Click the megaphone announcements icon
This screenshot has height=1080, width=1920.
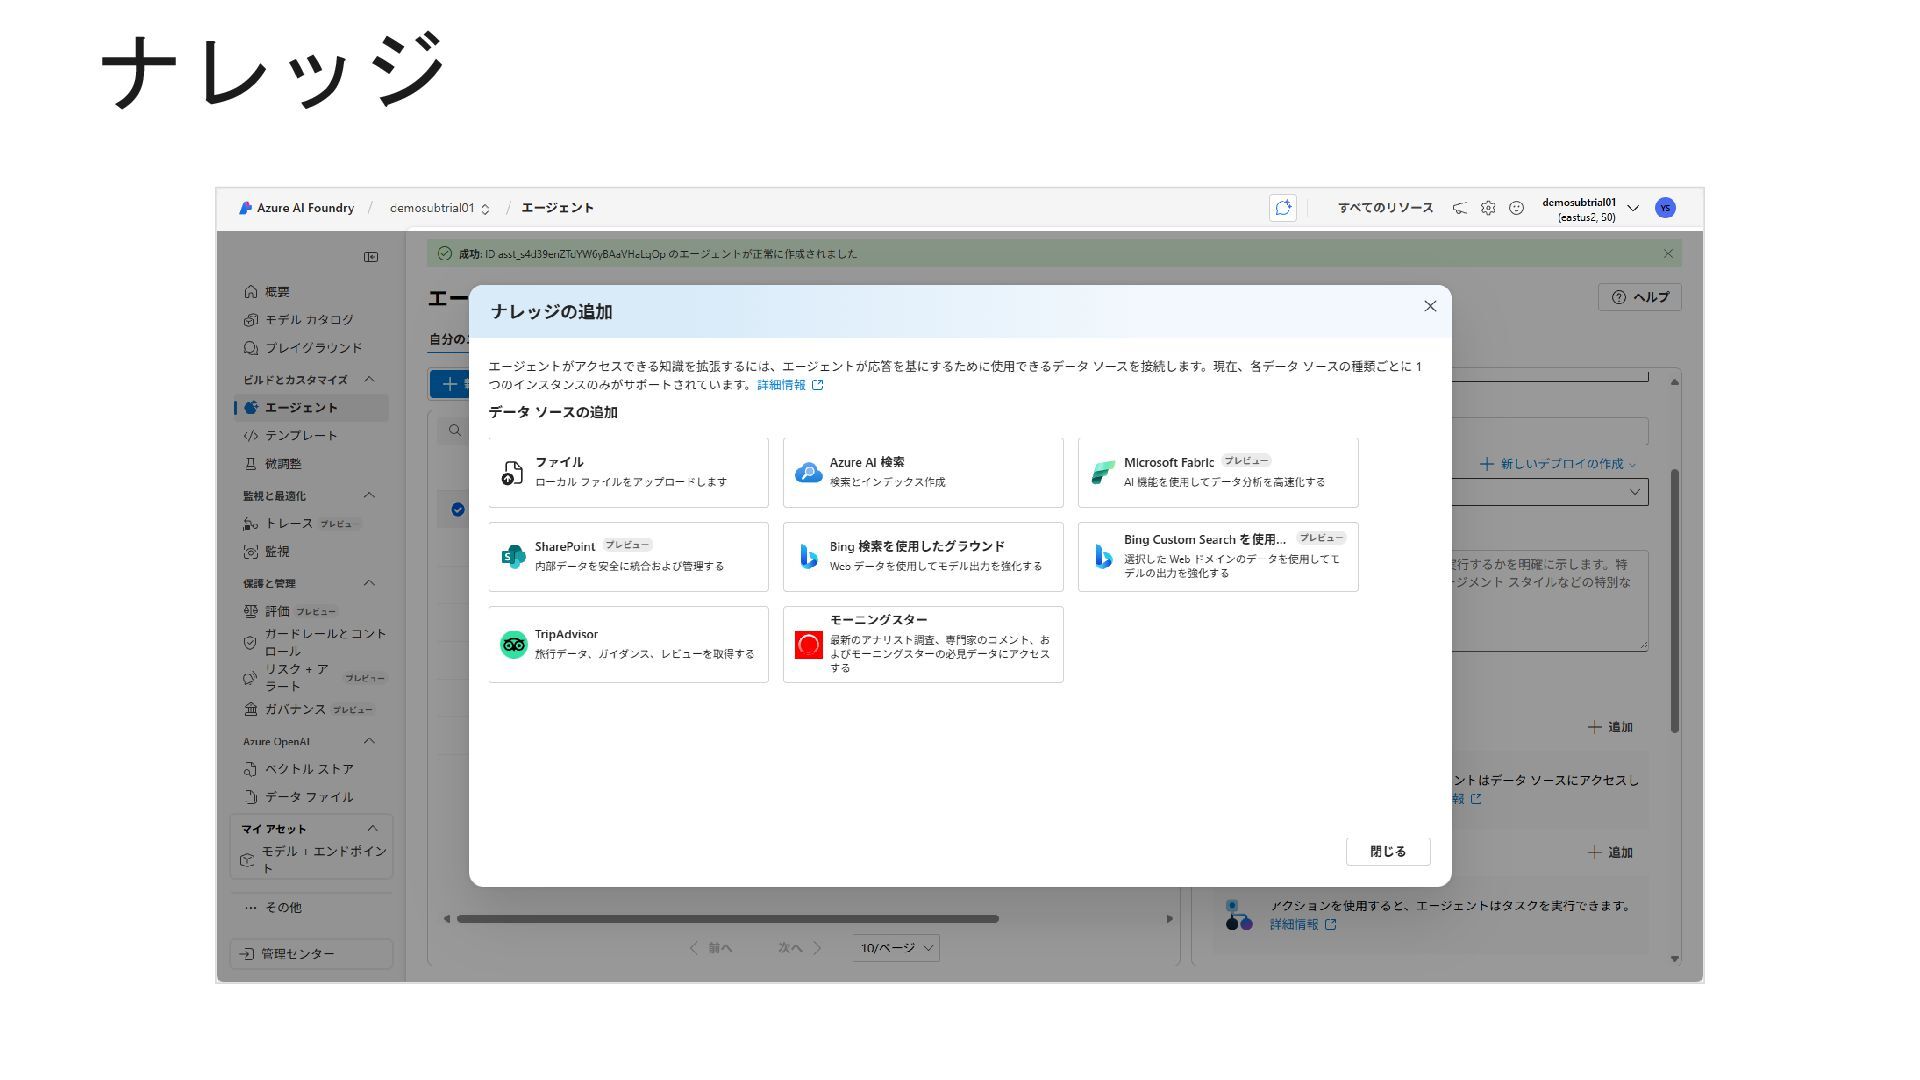tap(1460, 208)
